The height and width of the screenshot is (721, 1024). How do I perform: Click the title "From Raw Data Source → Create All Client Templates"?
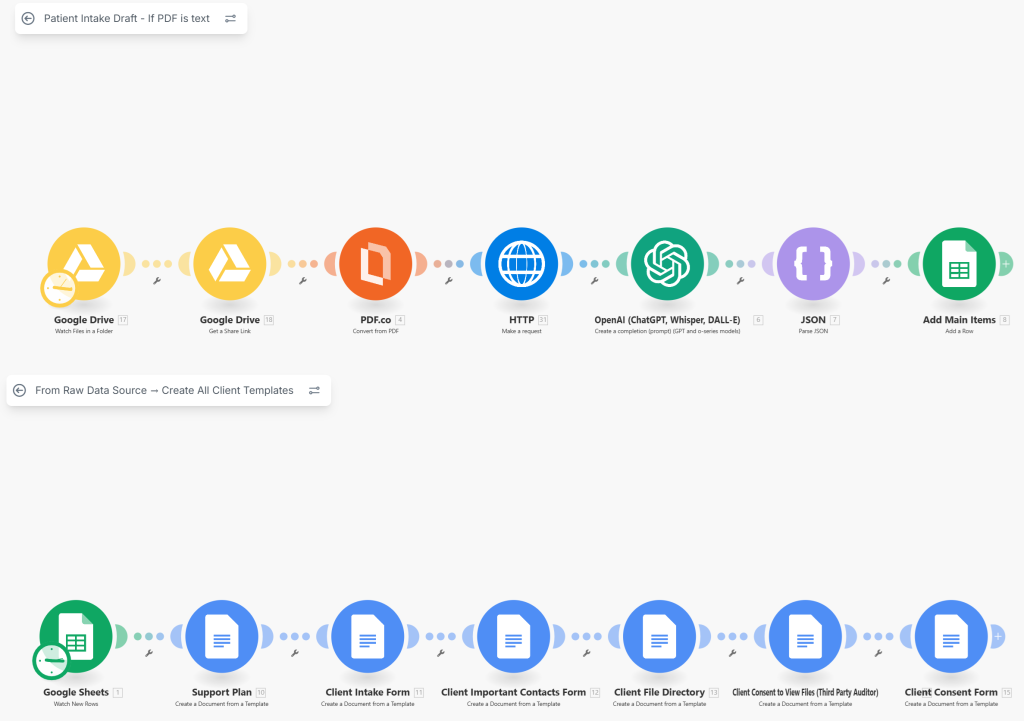pyautogui.click(x=165, y=391)
